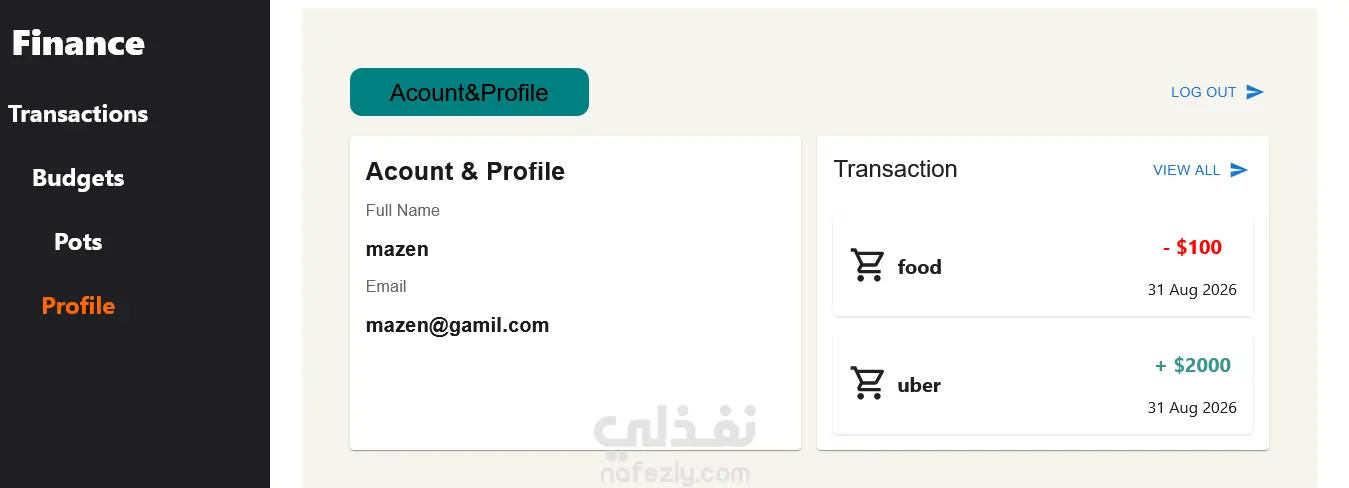Screen dimensions: 1349x488
Task: Click the Finance logo title
Action: coord(78,43)
